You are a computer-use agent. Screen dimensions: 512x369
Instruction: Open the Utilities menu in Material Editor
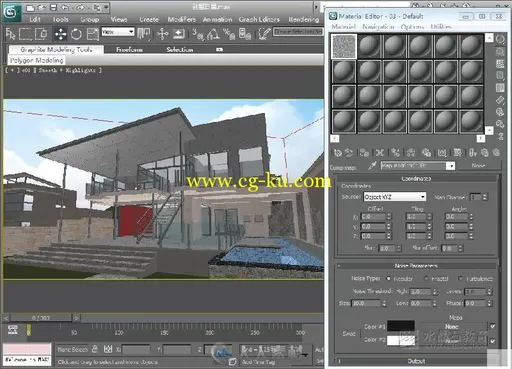tap(441, 26)
